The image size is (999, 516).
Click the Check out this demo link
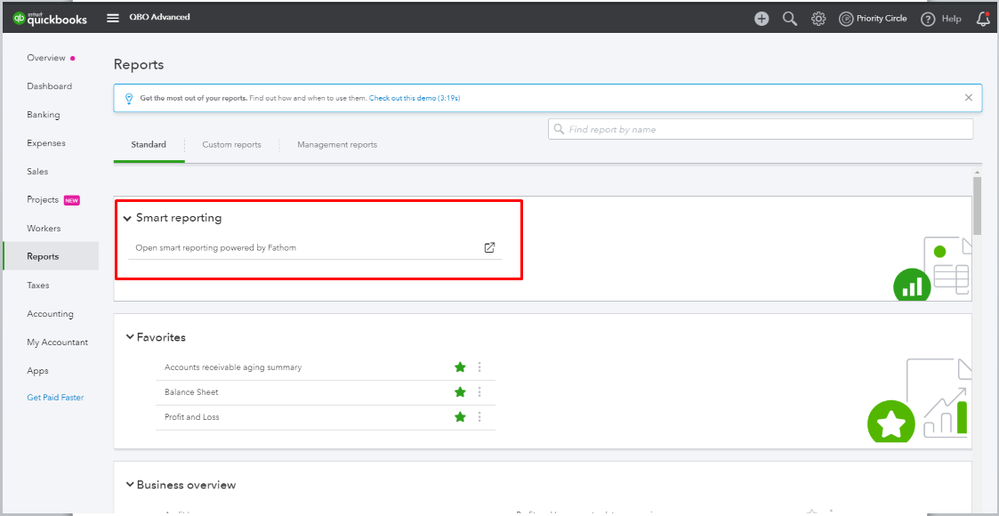point(414,98)
